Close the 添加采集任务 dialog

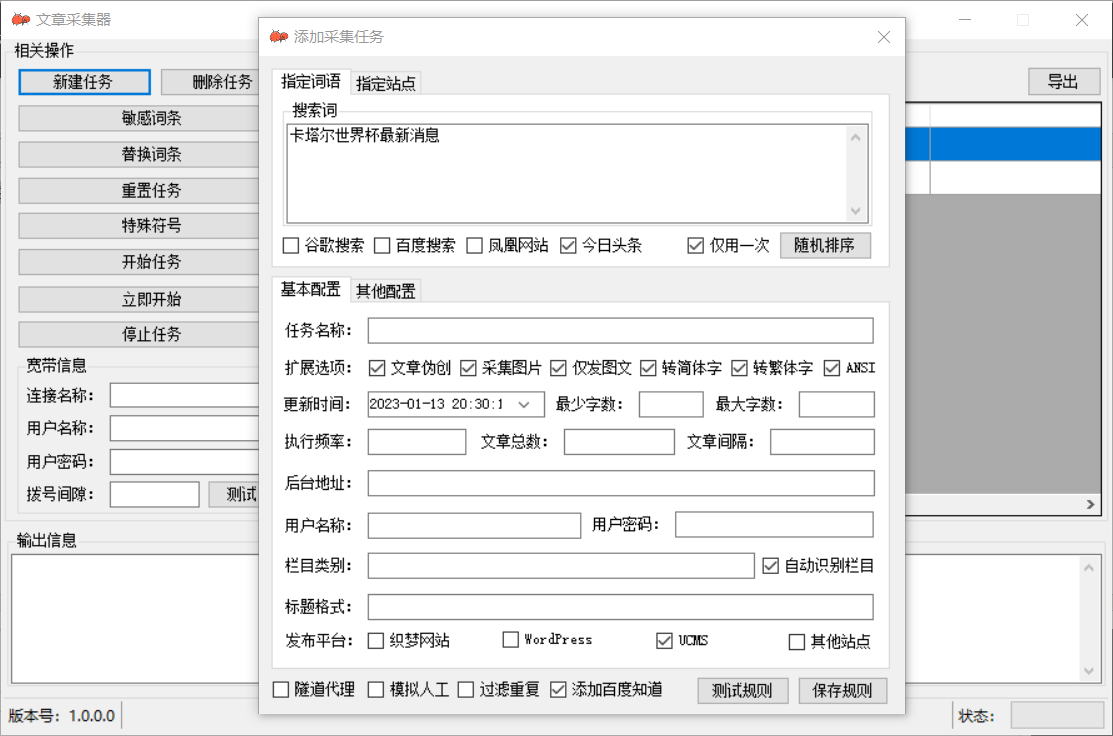coord(884,37)
